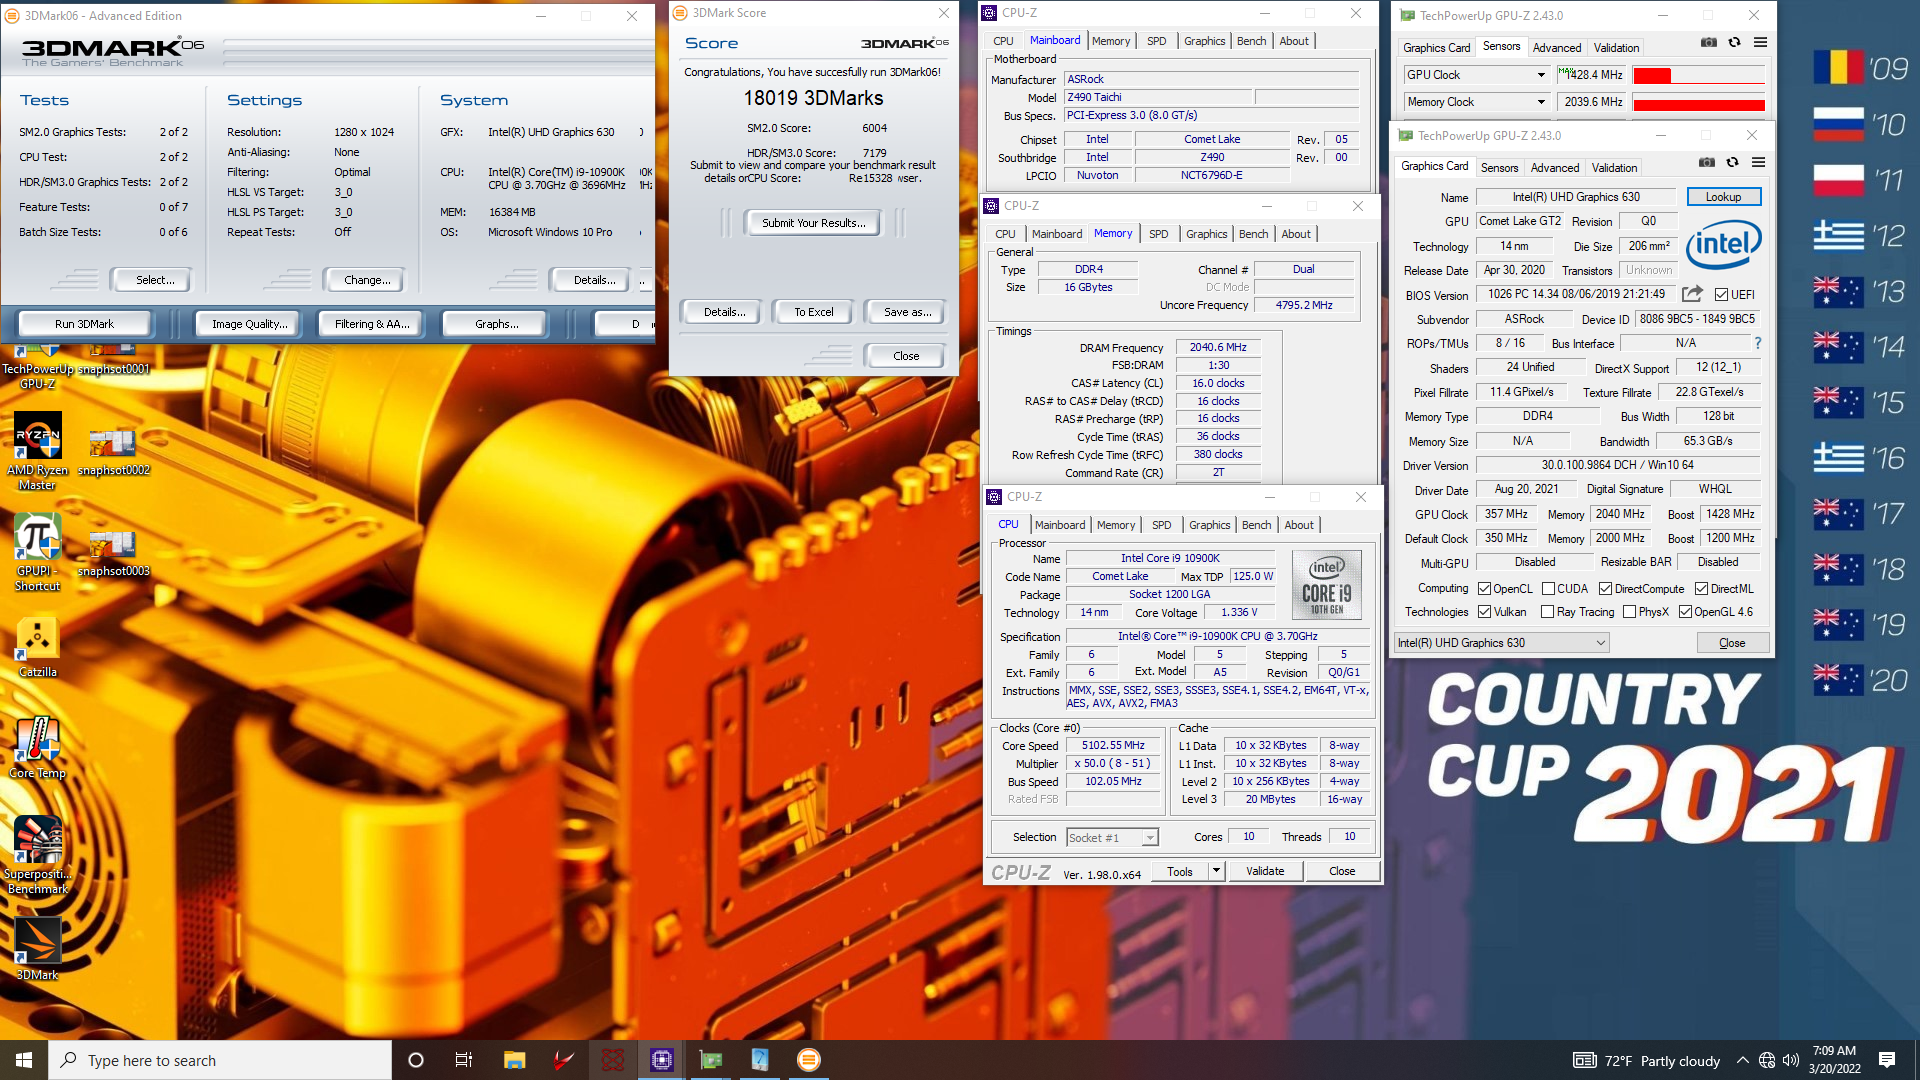
Task: Open the Intel(R) UHD Graphics 630 GPU selector dropdown
Action: point(1502,643)
